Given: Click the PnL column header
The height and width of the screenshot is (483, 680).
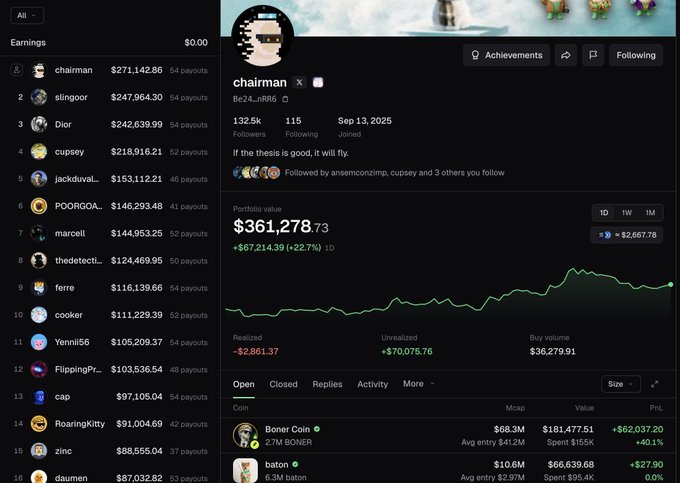Looking at the screenshot, I should tap(656, 408).
